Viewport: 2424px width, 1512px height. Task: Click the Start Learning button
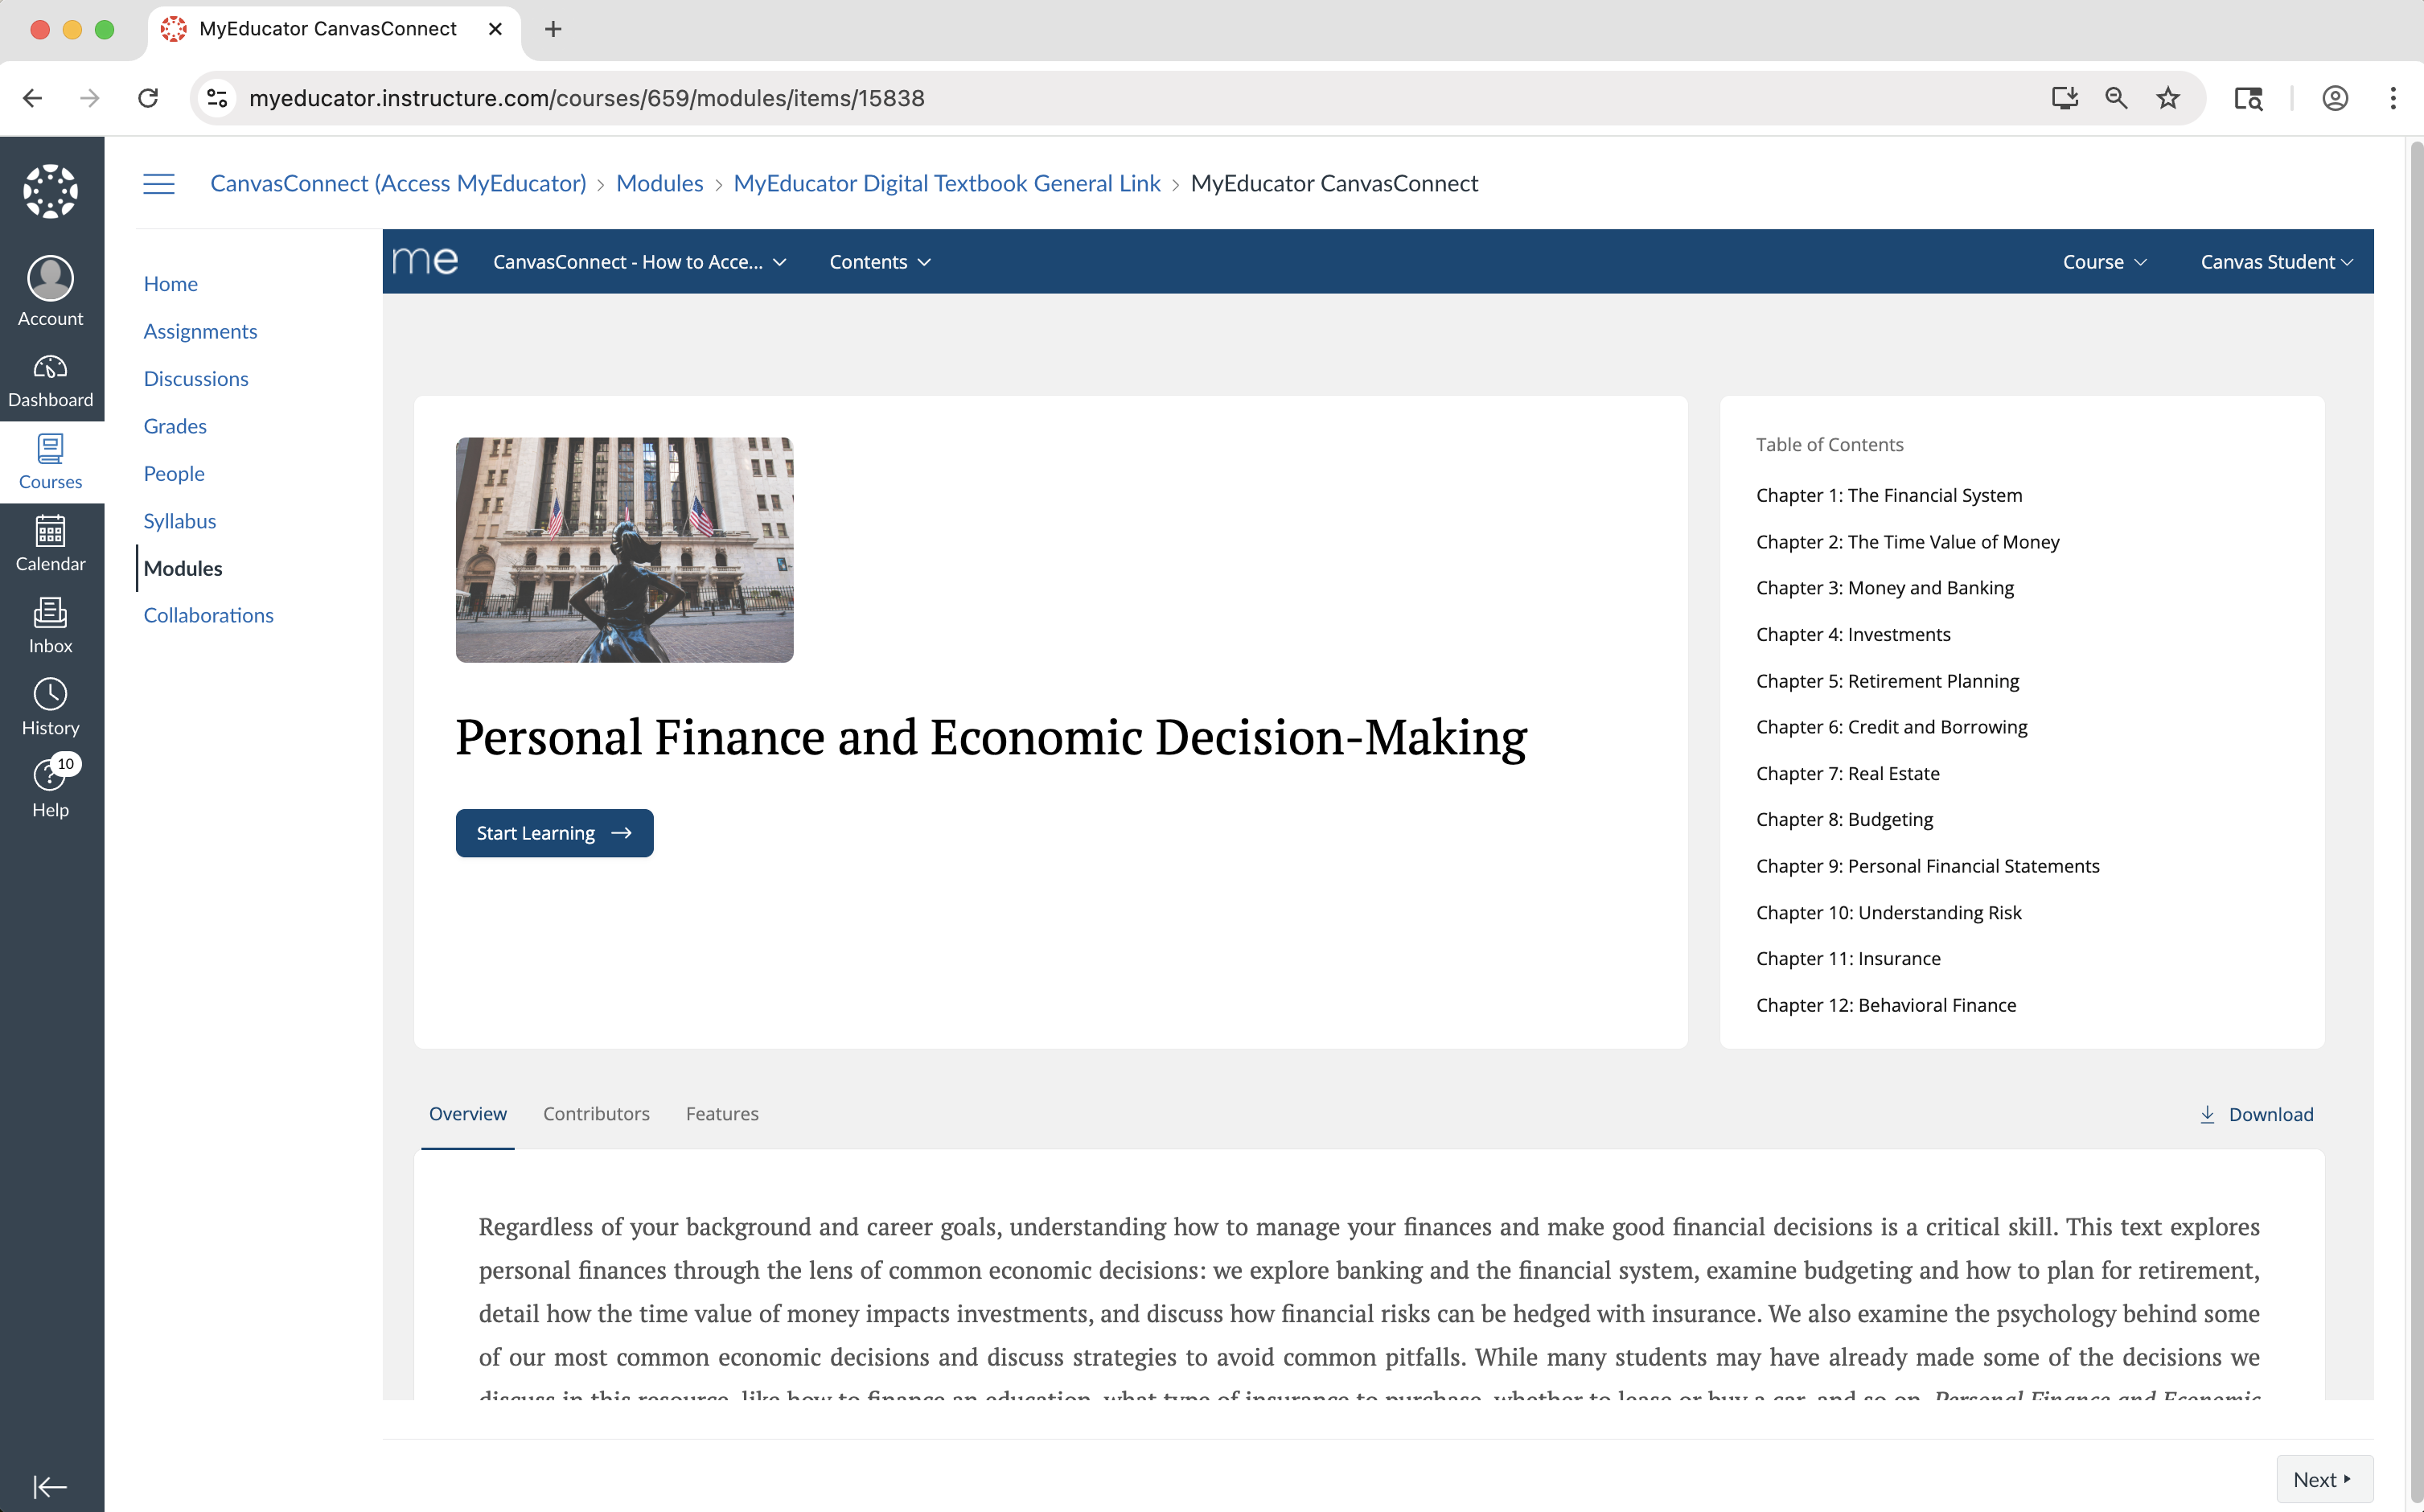[x=554, y=833]
